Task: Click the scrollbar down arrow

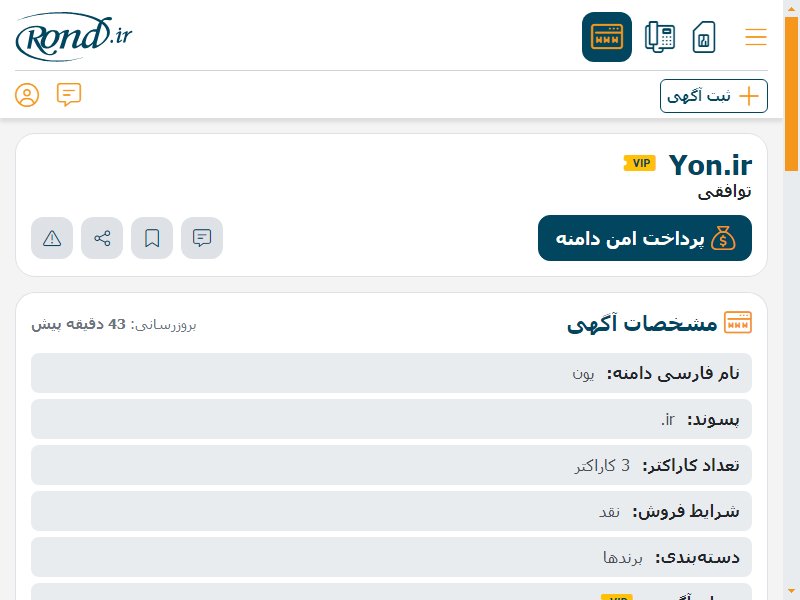Action: pos(791,593)
